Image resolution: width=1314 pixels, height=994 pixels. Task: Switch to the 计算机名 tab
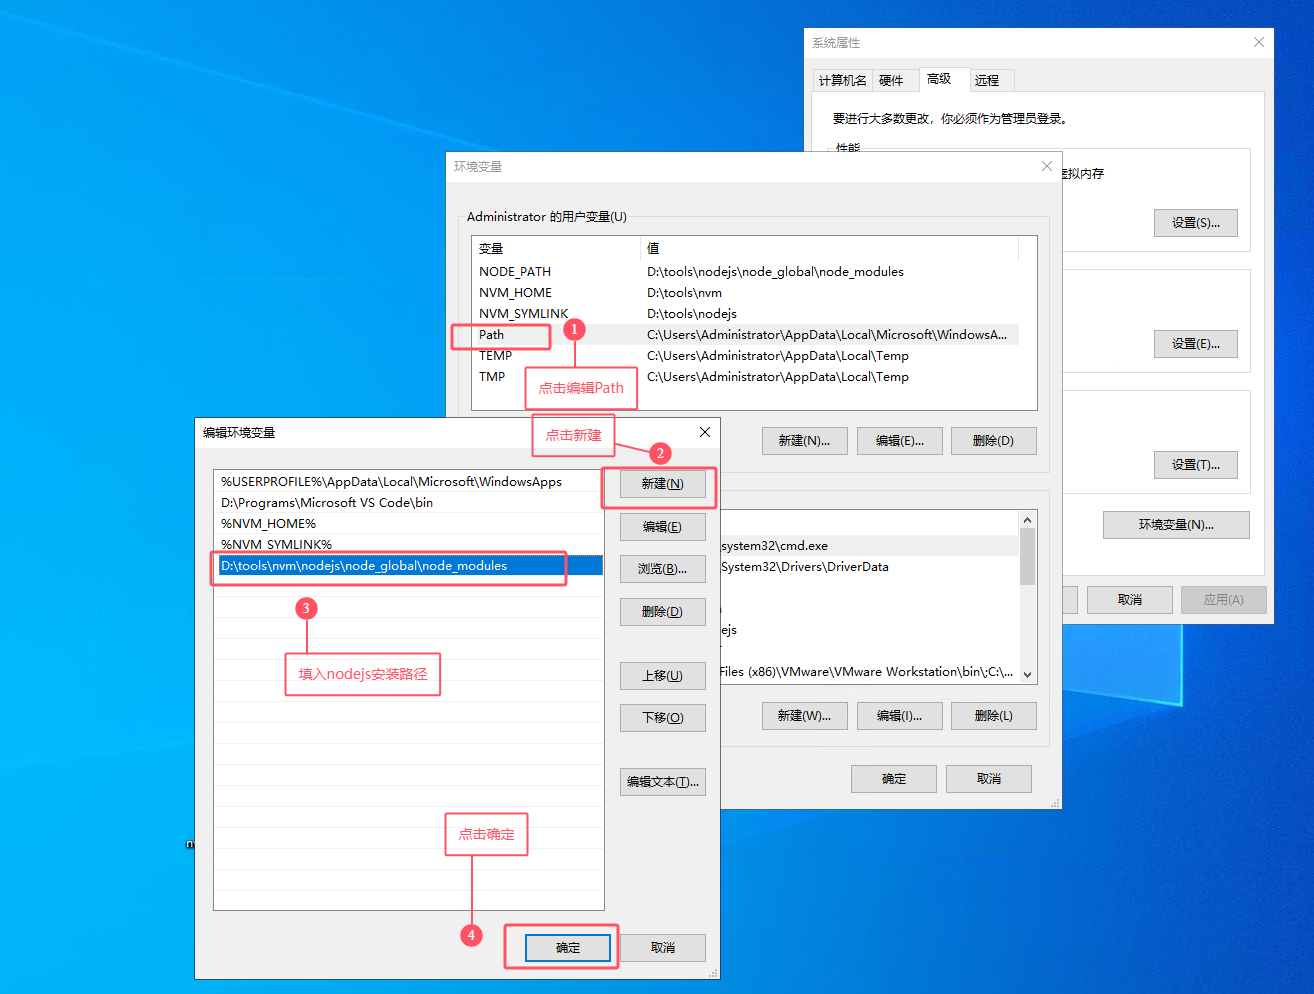tap(842, 80)
